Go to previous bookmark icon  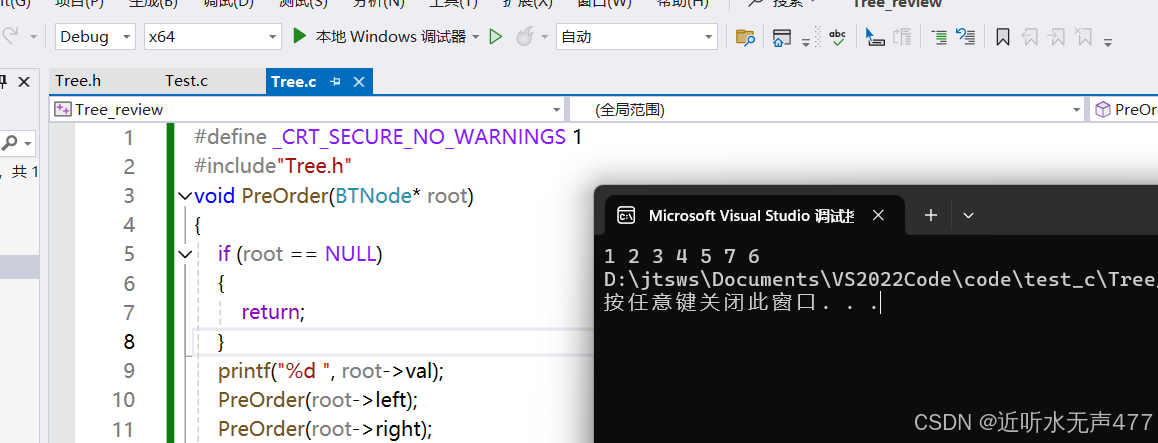tap(1031, 37)
